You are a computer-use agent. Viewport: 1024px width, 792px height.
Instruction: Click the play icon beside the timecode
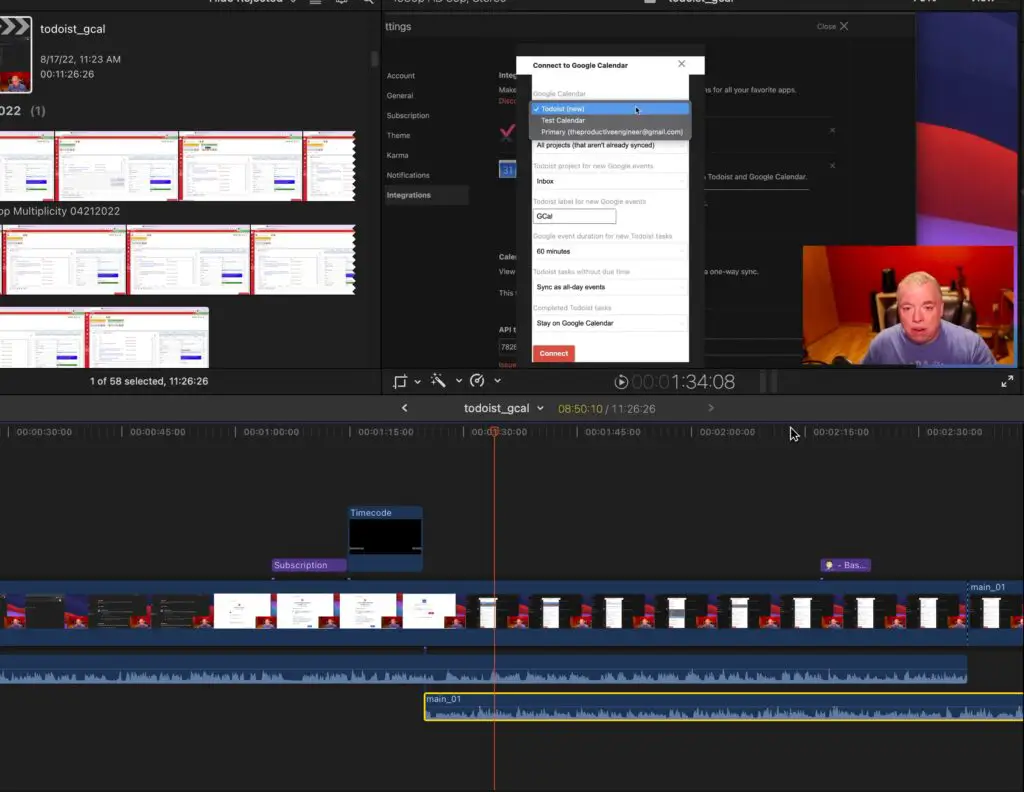click(x=621, y=382)
